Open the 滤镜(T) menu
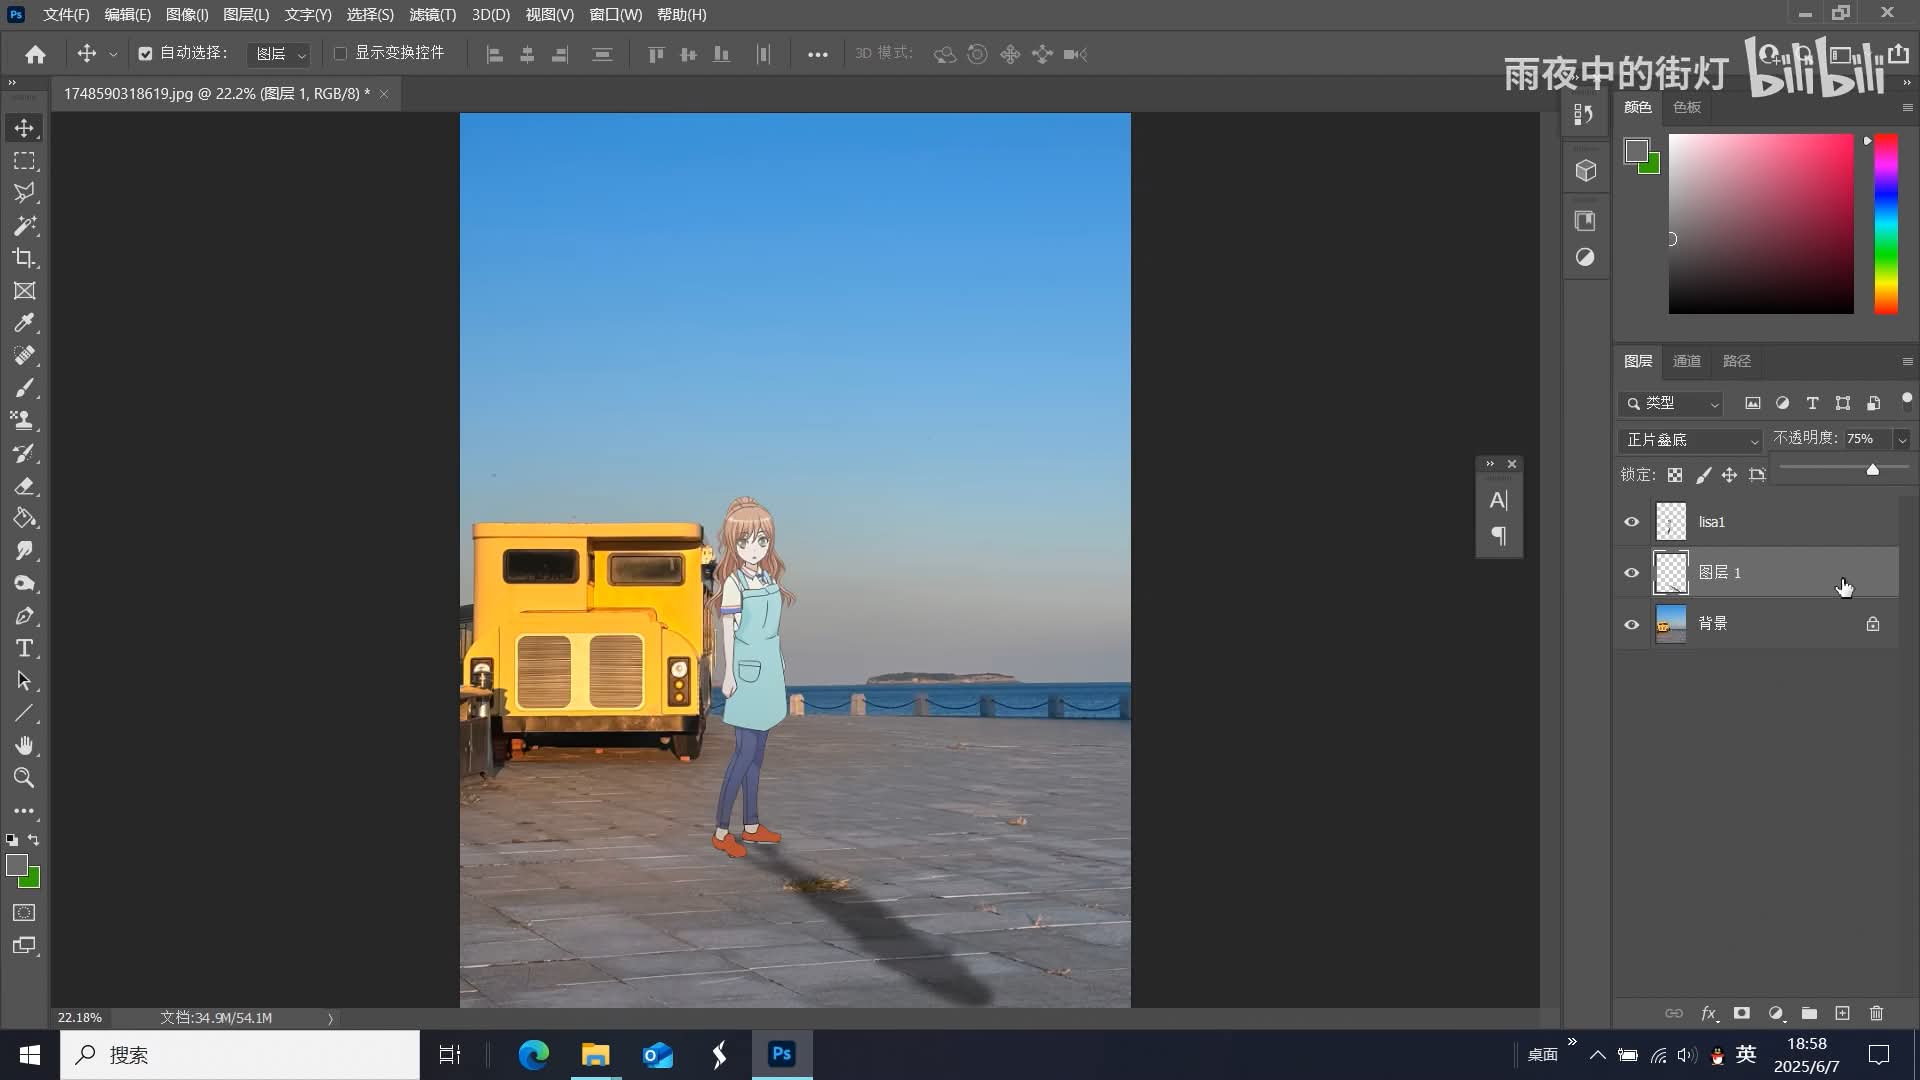 [x=432, y=15]
